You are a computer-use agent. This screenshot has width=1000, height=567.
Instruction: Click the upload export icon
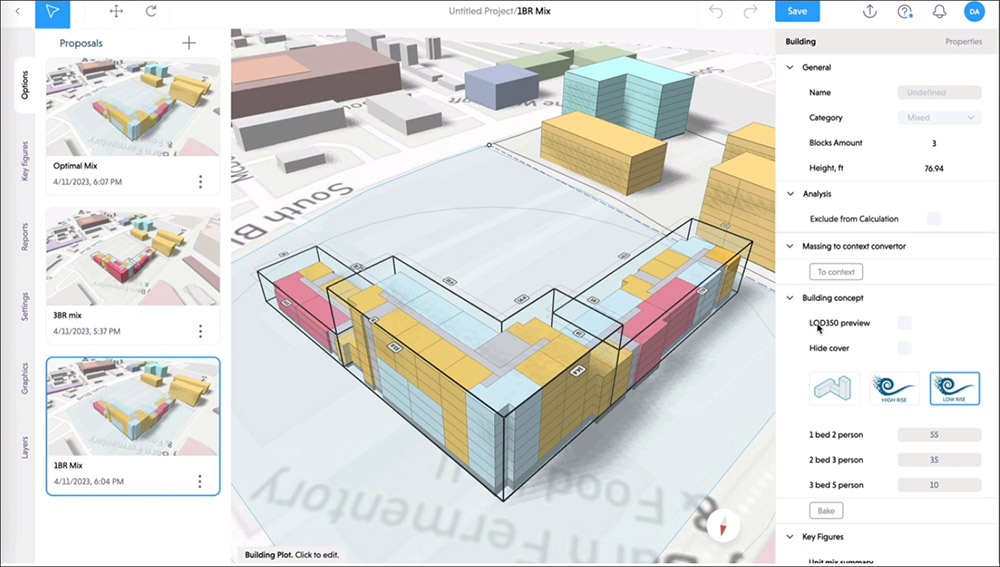coord(870,11)
